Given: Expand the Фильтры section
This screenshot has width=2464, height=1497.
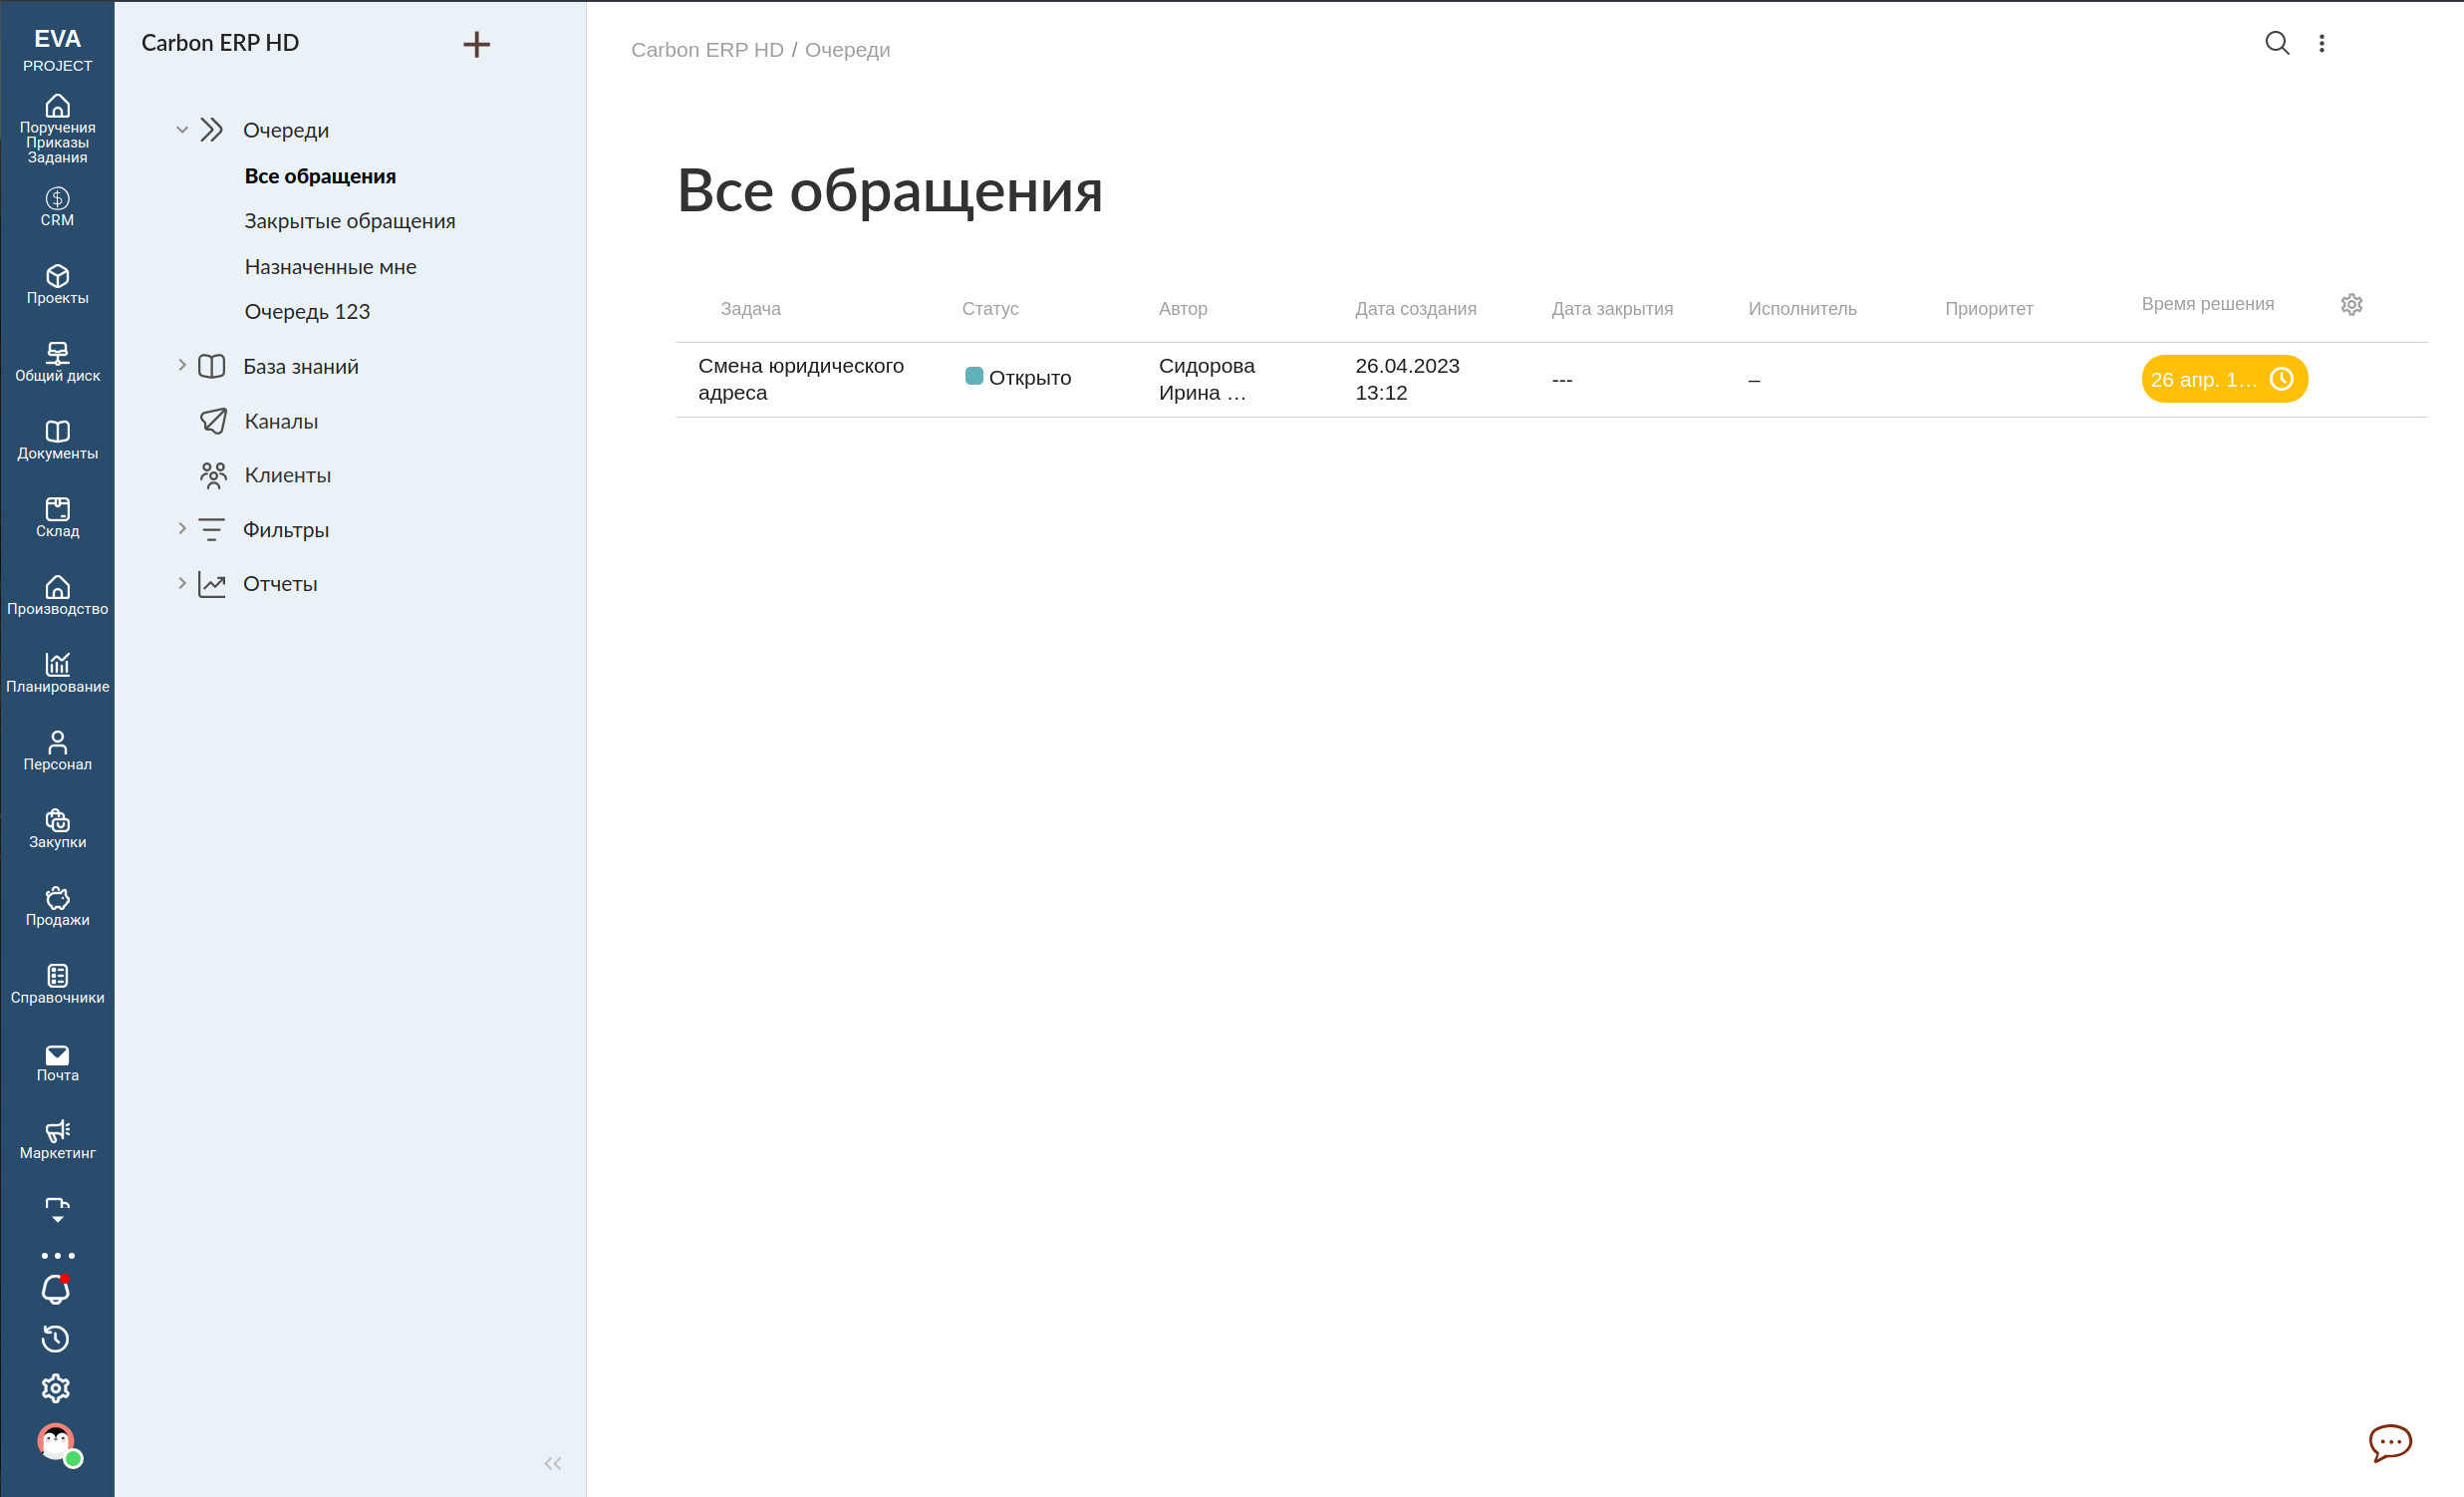Looking at the screenshot, I should tap(182, 529).
